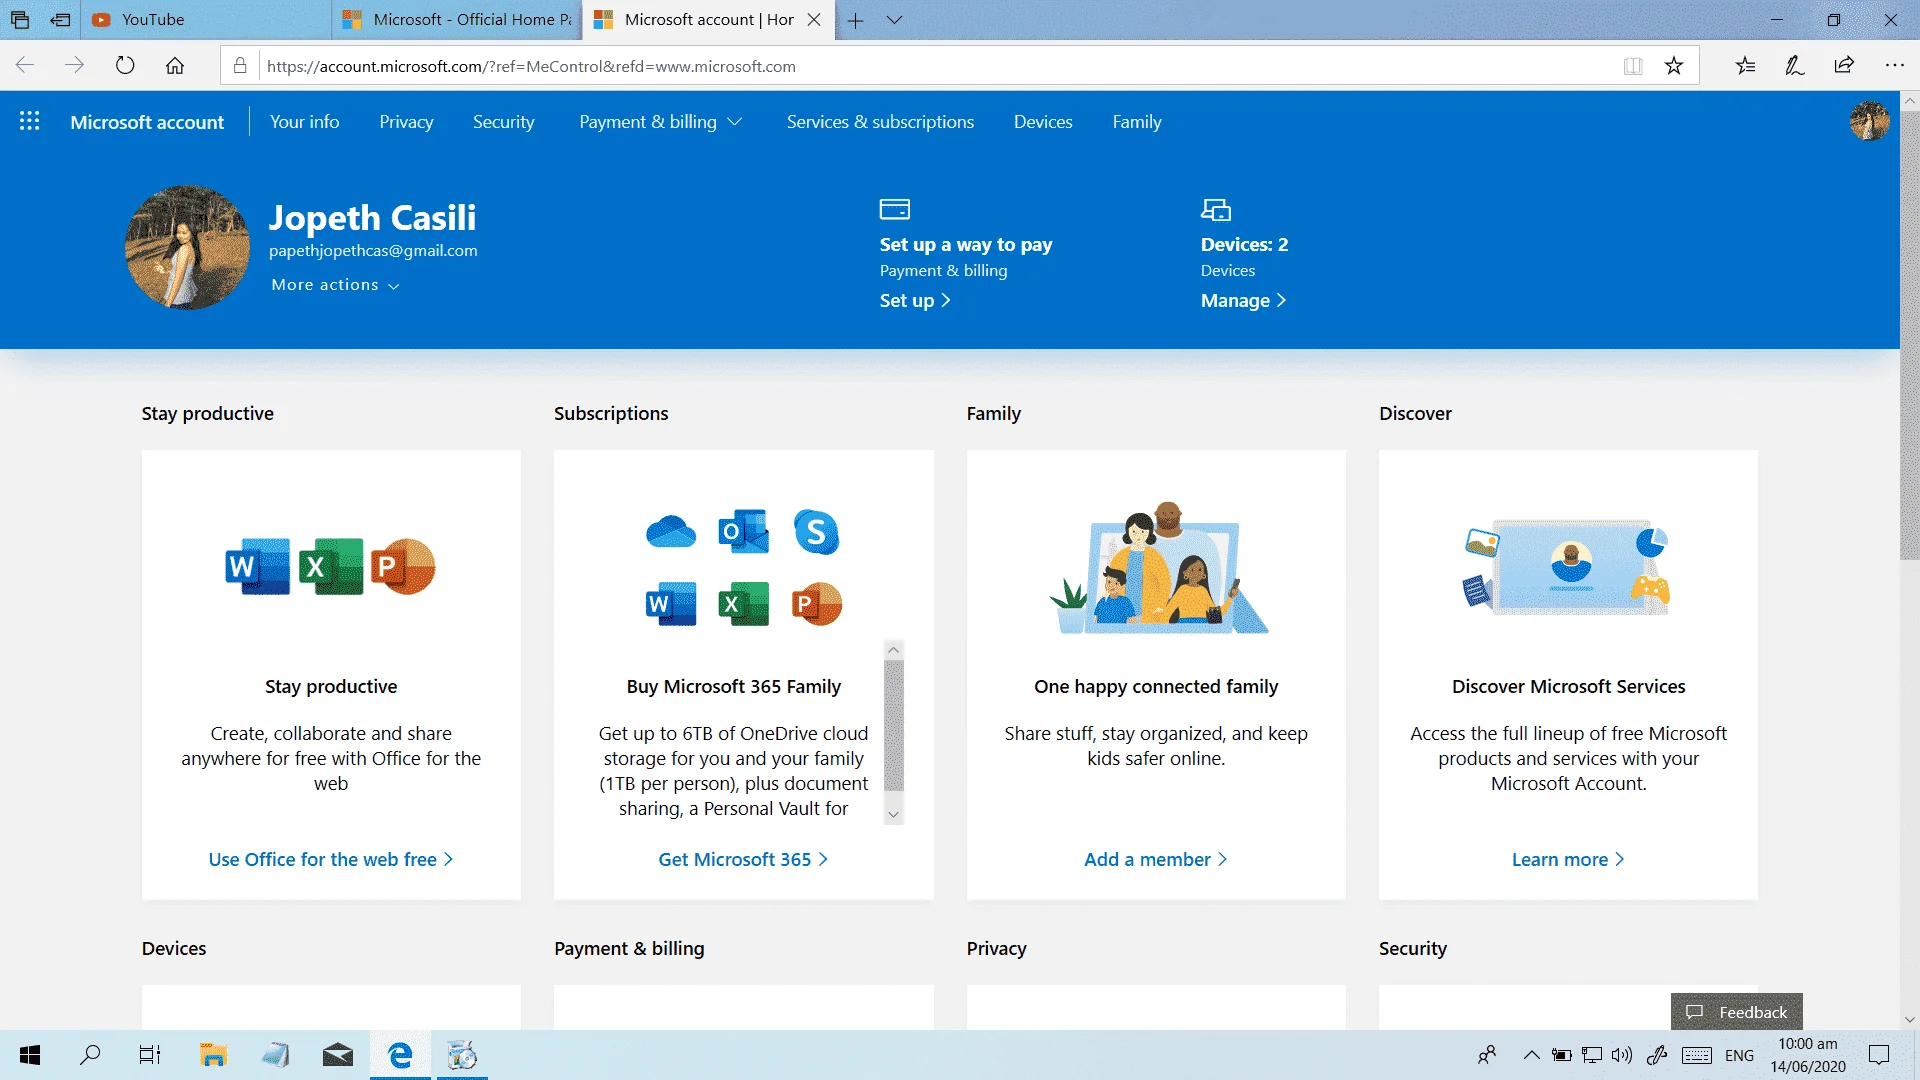Click the account avatar in header
The height and width of the screenshot is (1080, 1920).
coord(1869,121)
